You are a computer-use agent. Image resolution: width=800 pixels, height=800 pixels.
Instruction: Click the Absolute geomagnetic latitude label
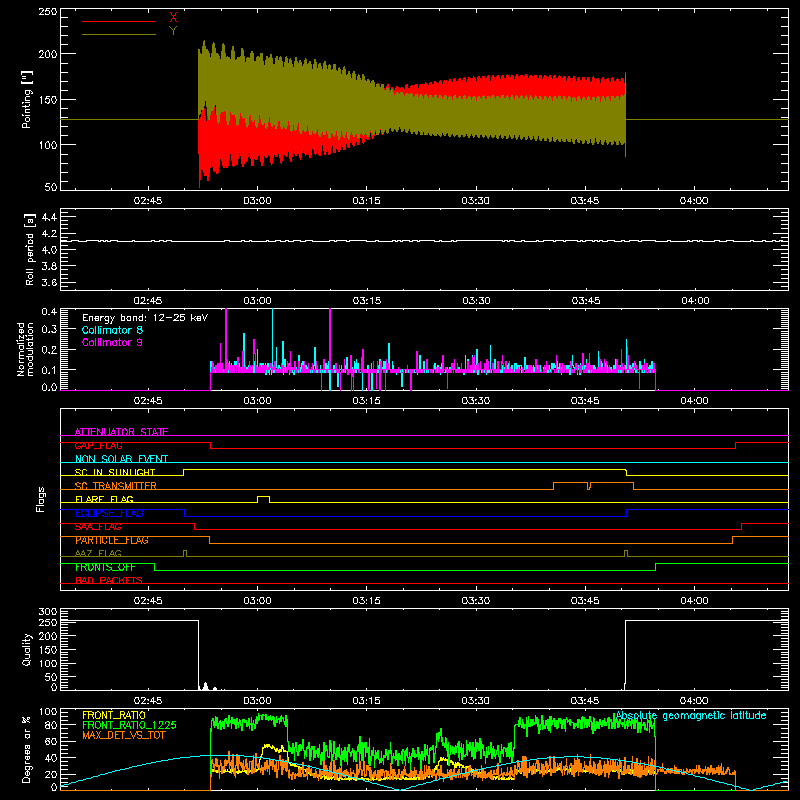point(691,715)
